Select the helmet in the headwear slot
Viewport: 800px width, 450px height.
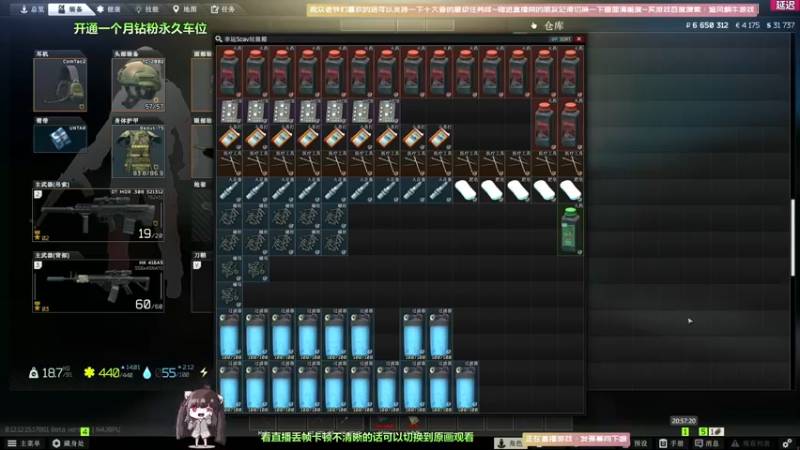(x=138, y=84)
